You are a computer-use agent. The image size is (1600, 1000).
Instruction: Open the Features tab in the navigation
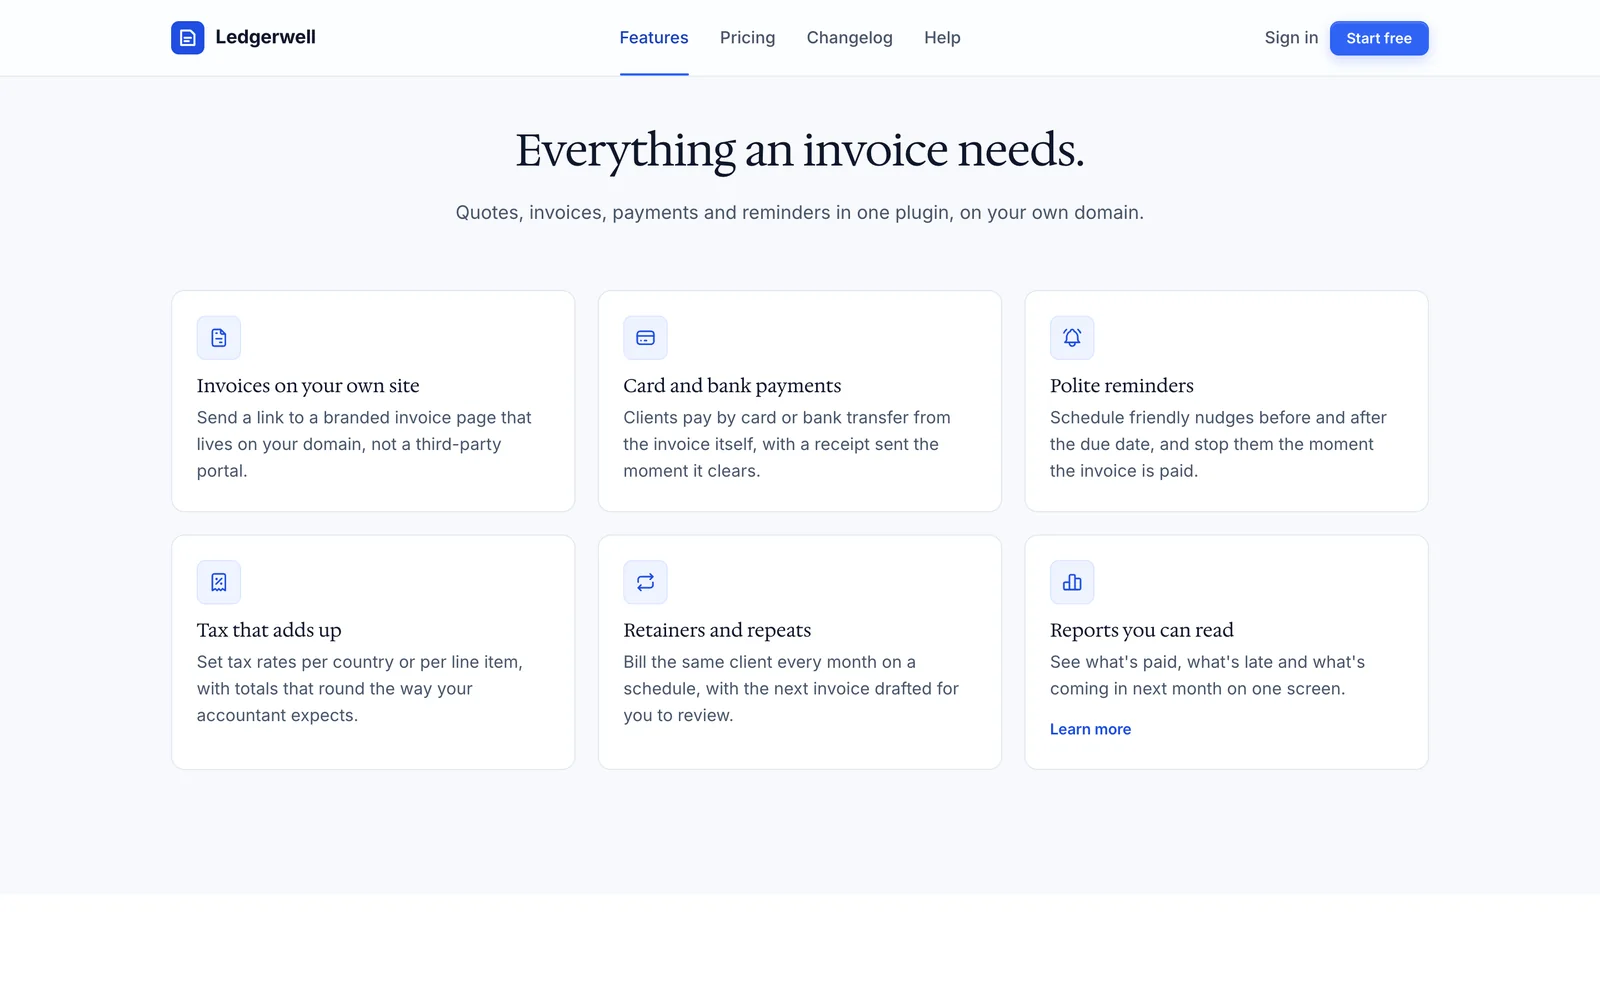[x=654, y=38]
